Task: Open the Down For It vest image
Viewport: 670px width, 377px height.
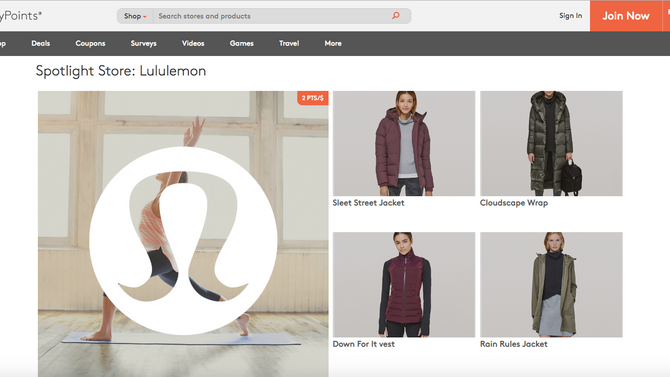Action: [x=404, y=285]
